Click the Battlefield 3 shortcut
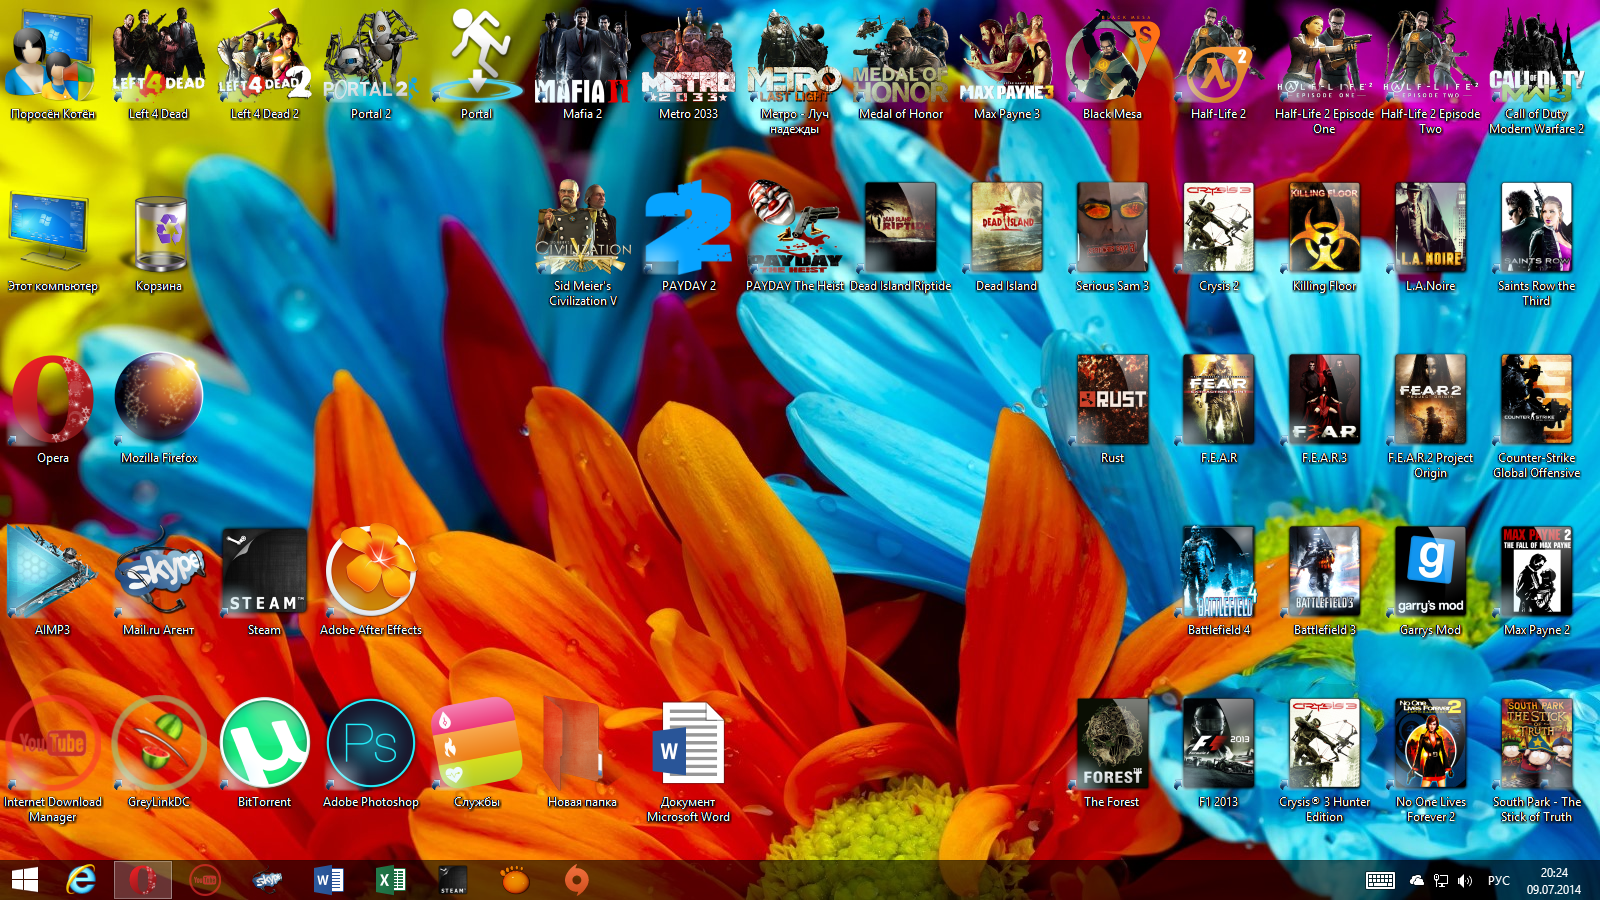The width and height of the screenshot is (1600, 900). tap(1325, 572)
